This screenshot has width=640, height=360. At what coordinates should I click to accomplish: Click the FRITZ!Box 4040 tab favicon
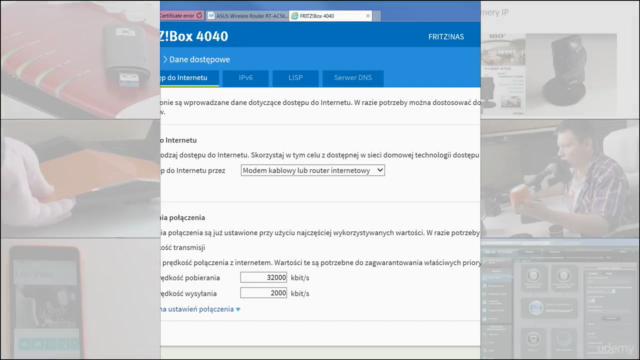[295, 16]
